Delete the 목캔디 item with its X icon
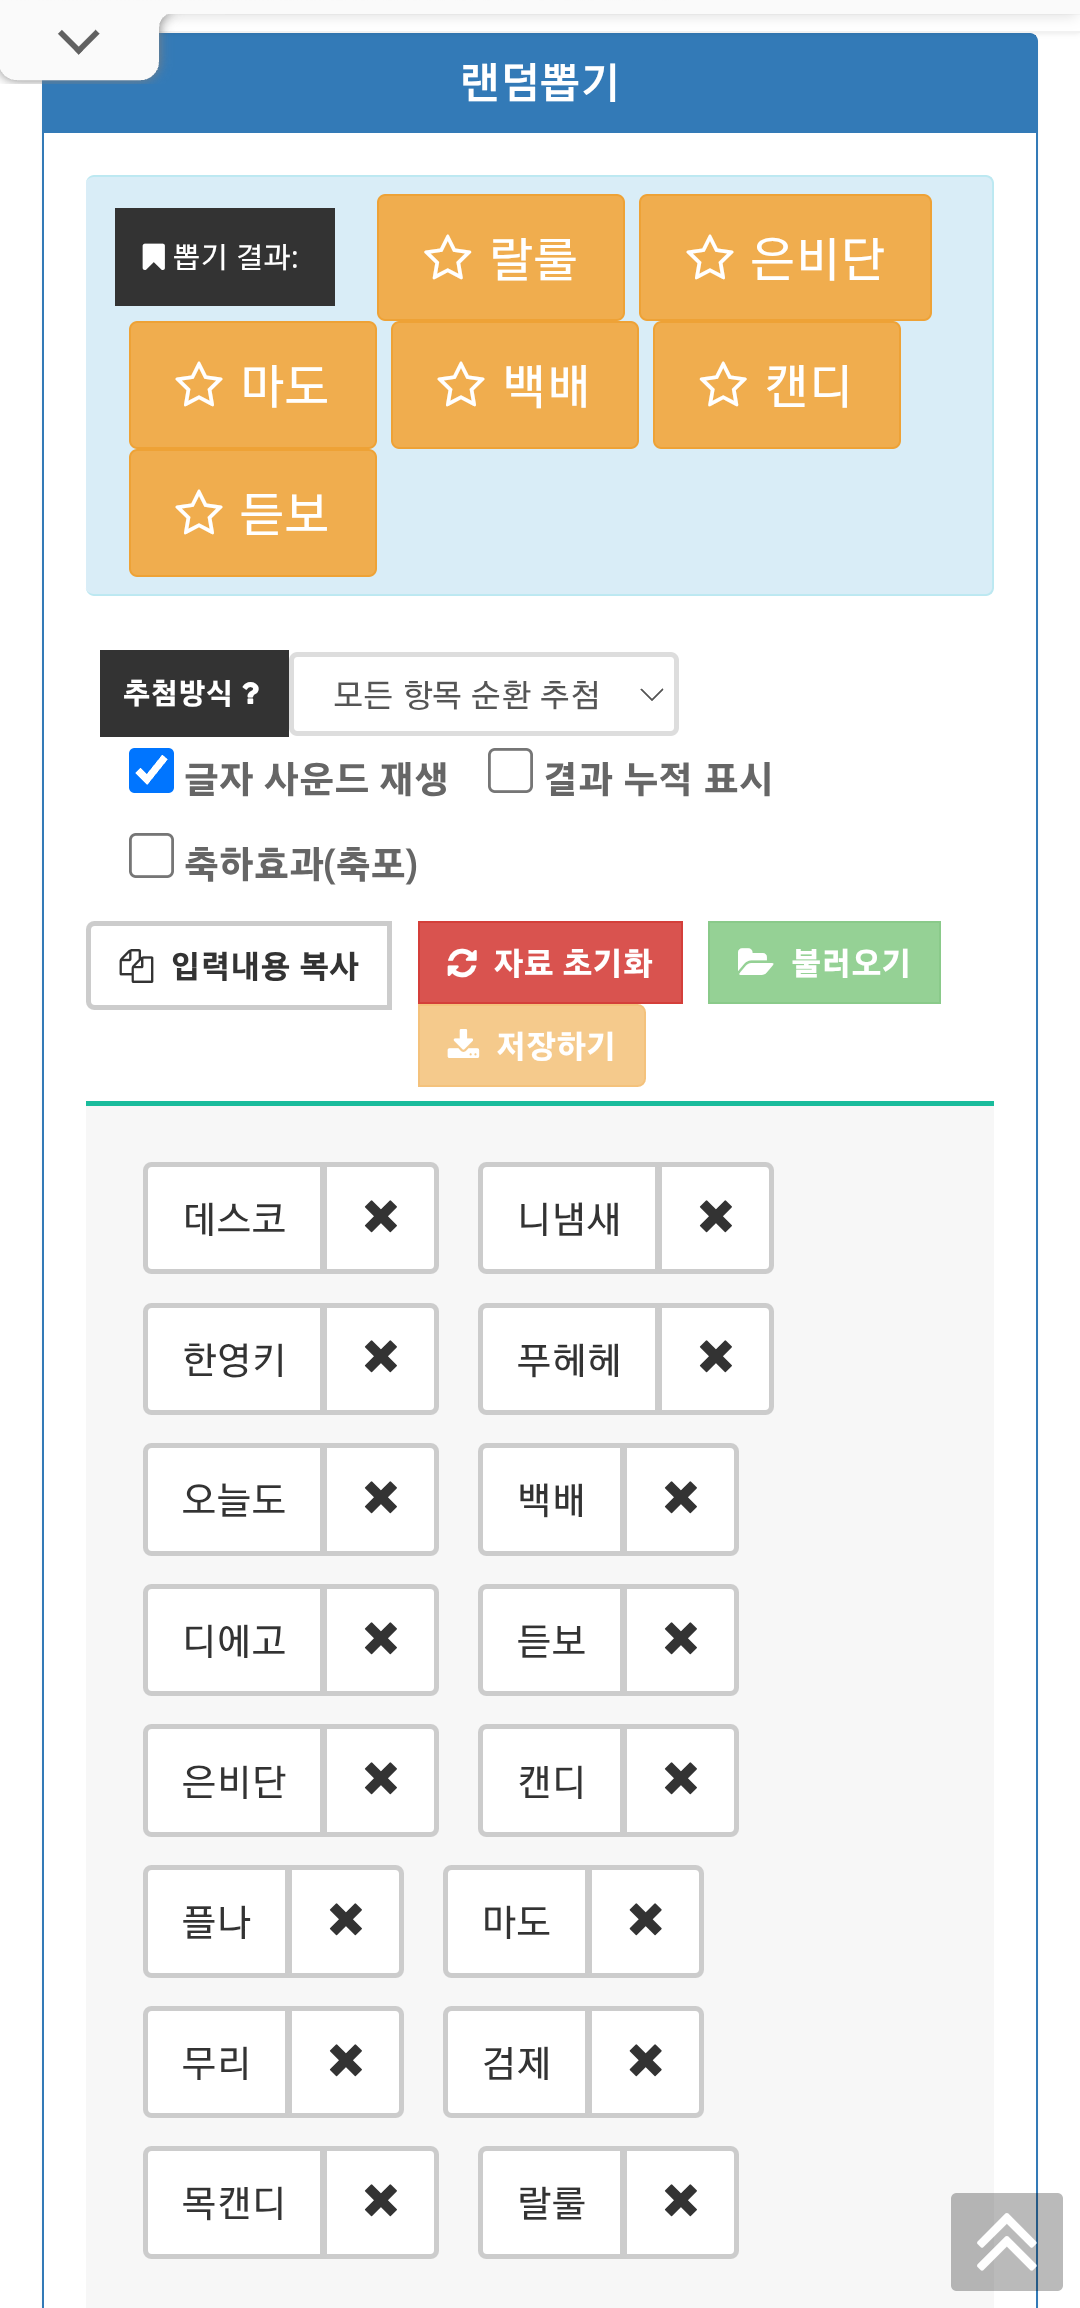Image resolution: width=1080 pixels, height=2308 pixels. [x=381, y=2201]
